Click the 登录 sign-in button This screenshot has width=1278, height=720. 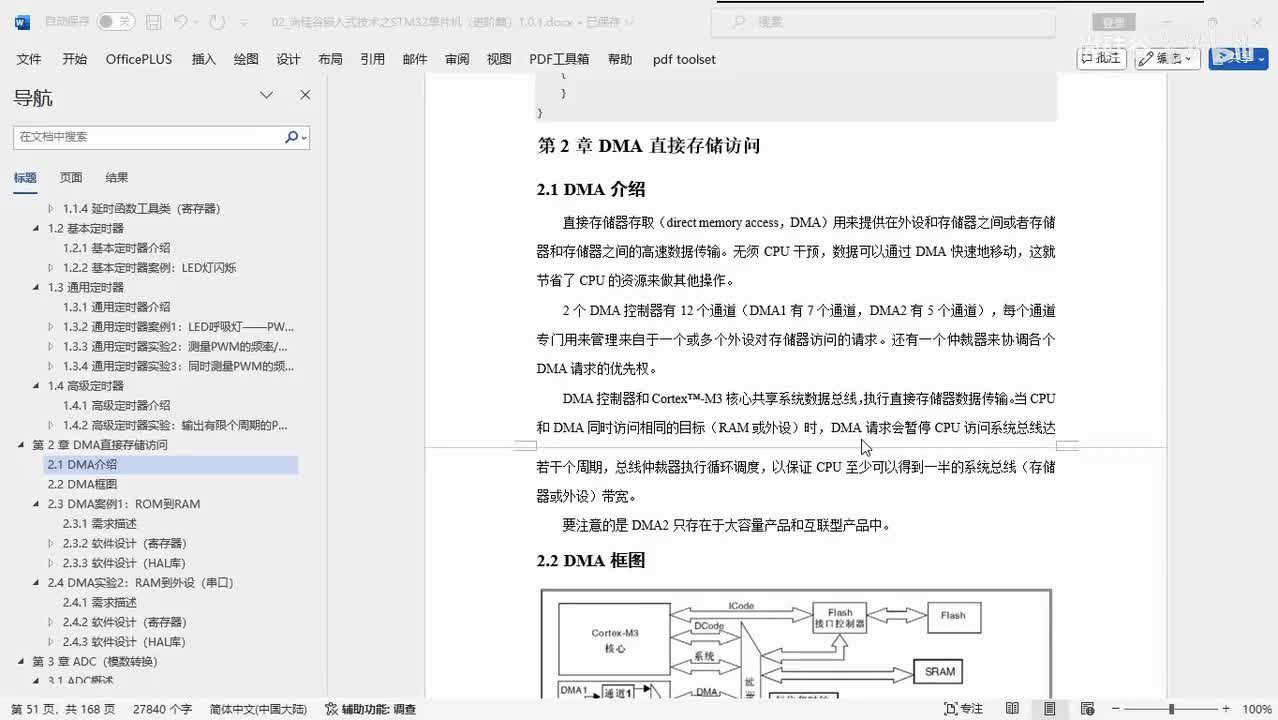coord(1113,22)
